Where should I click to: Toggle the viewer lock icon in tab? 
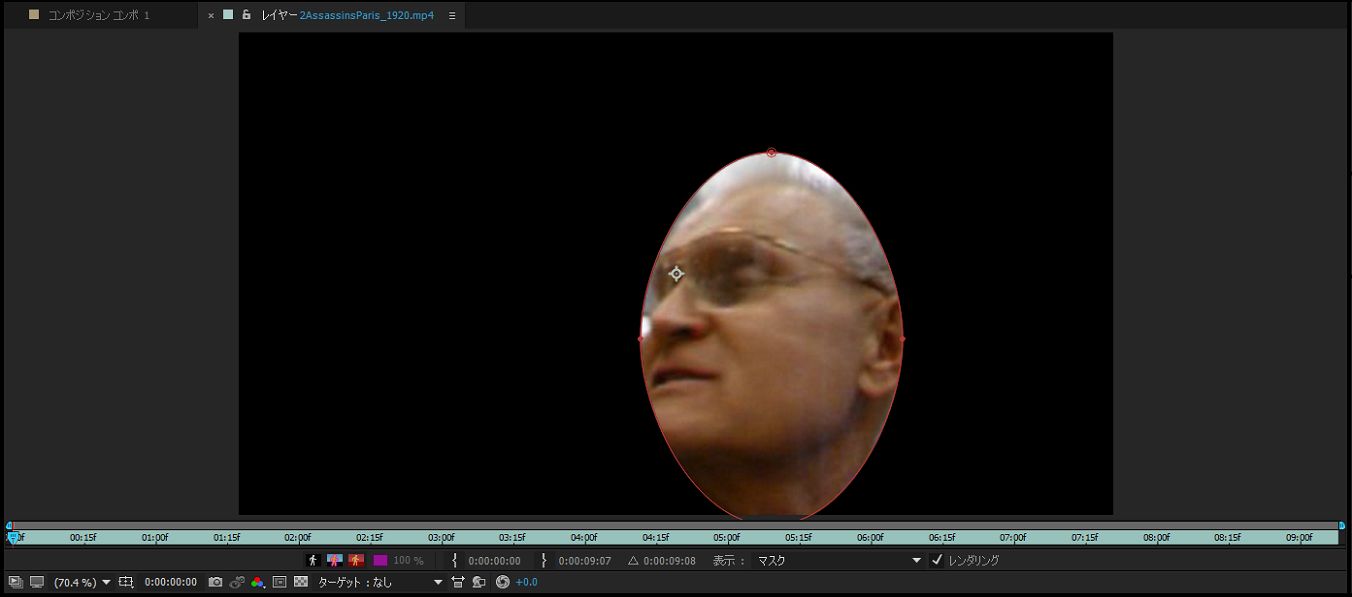click(246, 15)
